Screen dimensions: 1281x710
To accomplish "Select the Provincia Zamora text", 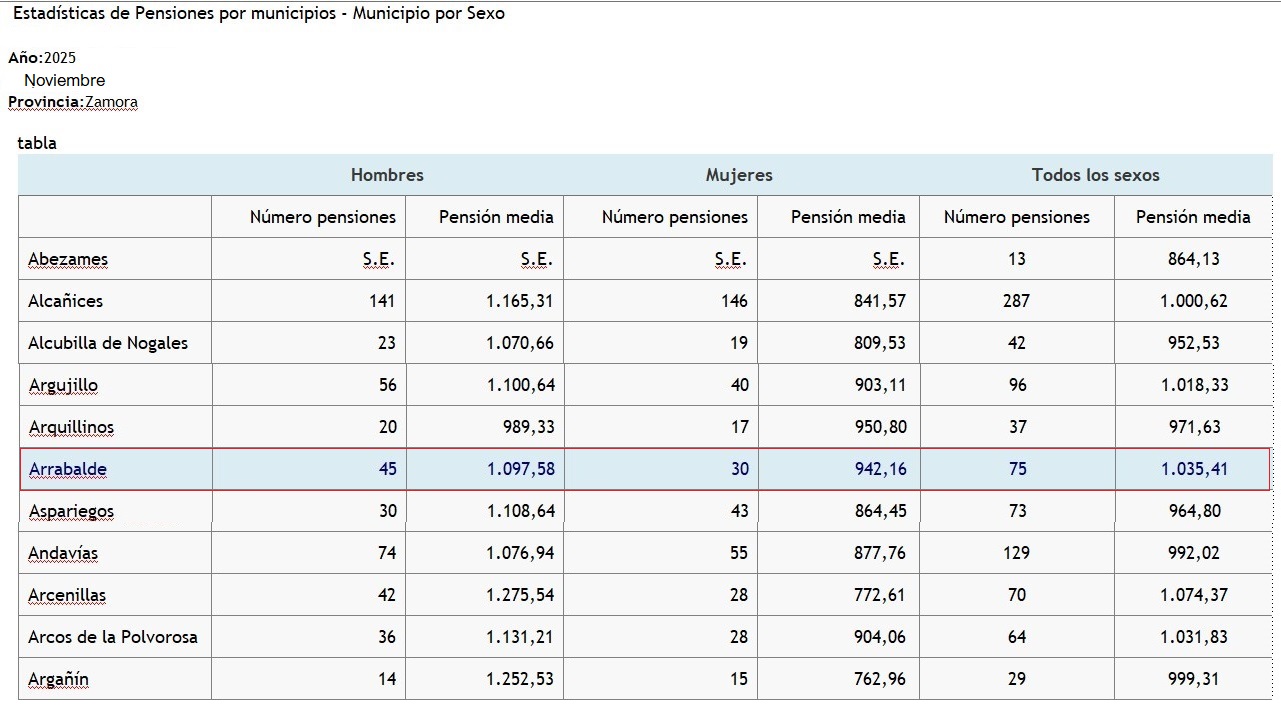I will pos(73,102).
